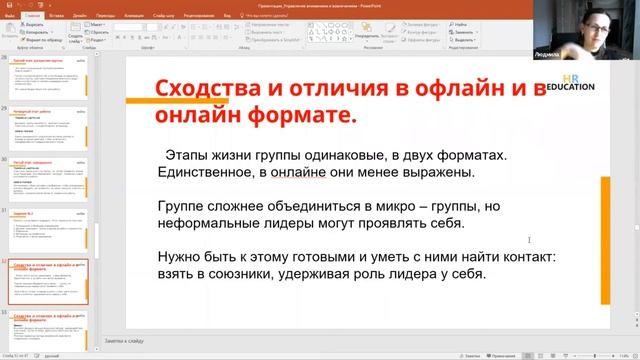Open Экспресс-стили quick styles
Screen dimensions: 640x360
389,32
